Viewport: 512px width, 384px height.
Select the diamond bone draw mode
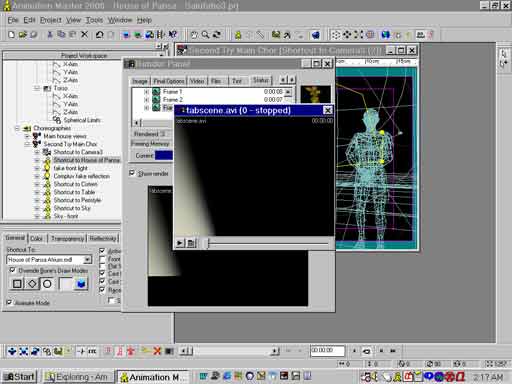coord(32,284)
